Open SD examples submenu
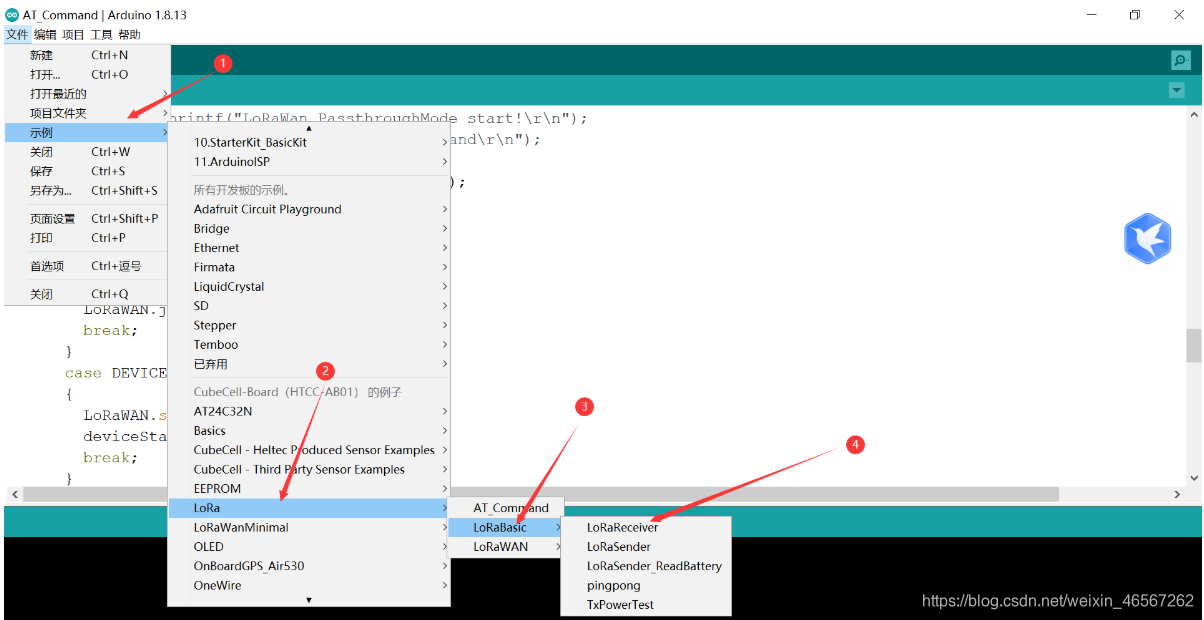 [309, 306]
